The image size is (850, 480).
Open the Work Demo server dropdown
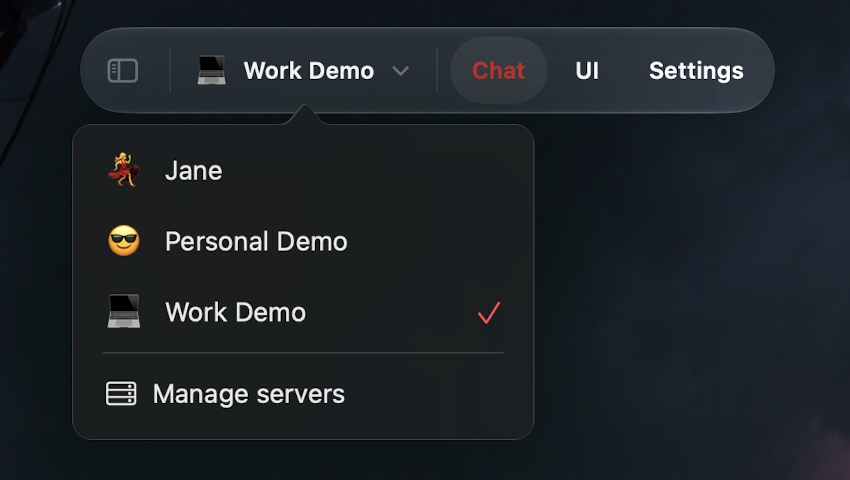click(x=304, y=71)
